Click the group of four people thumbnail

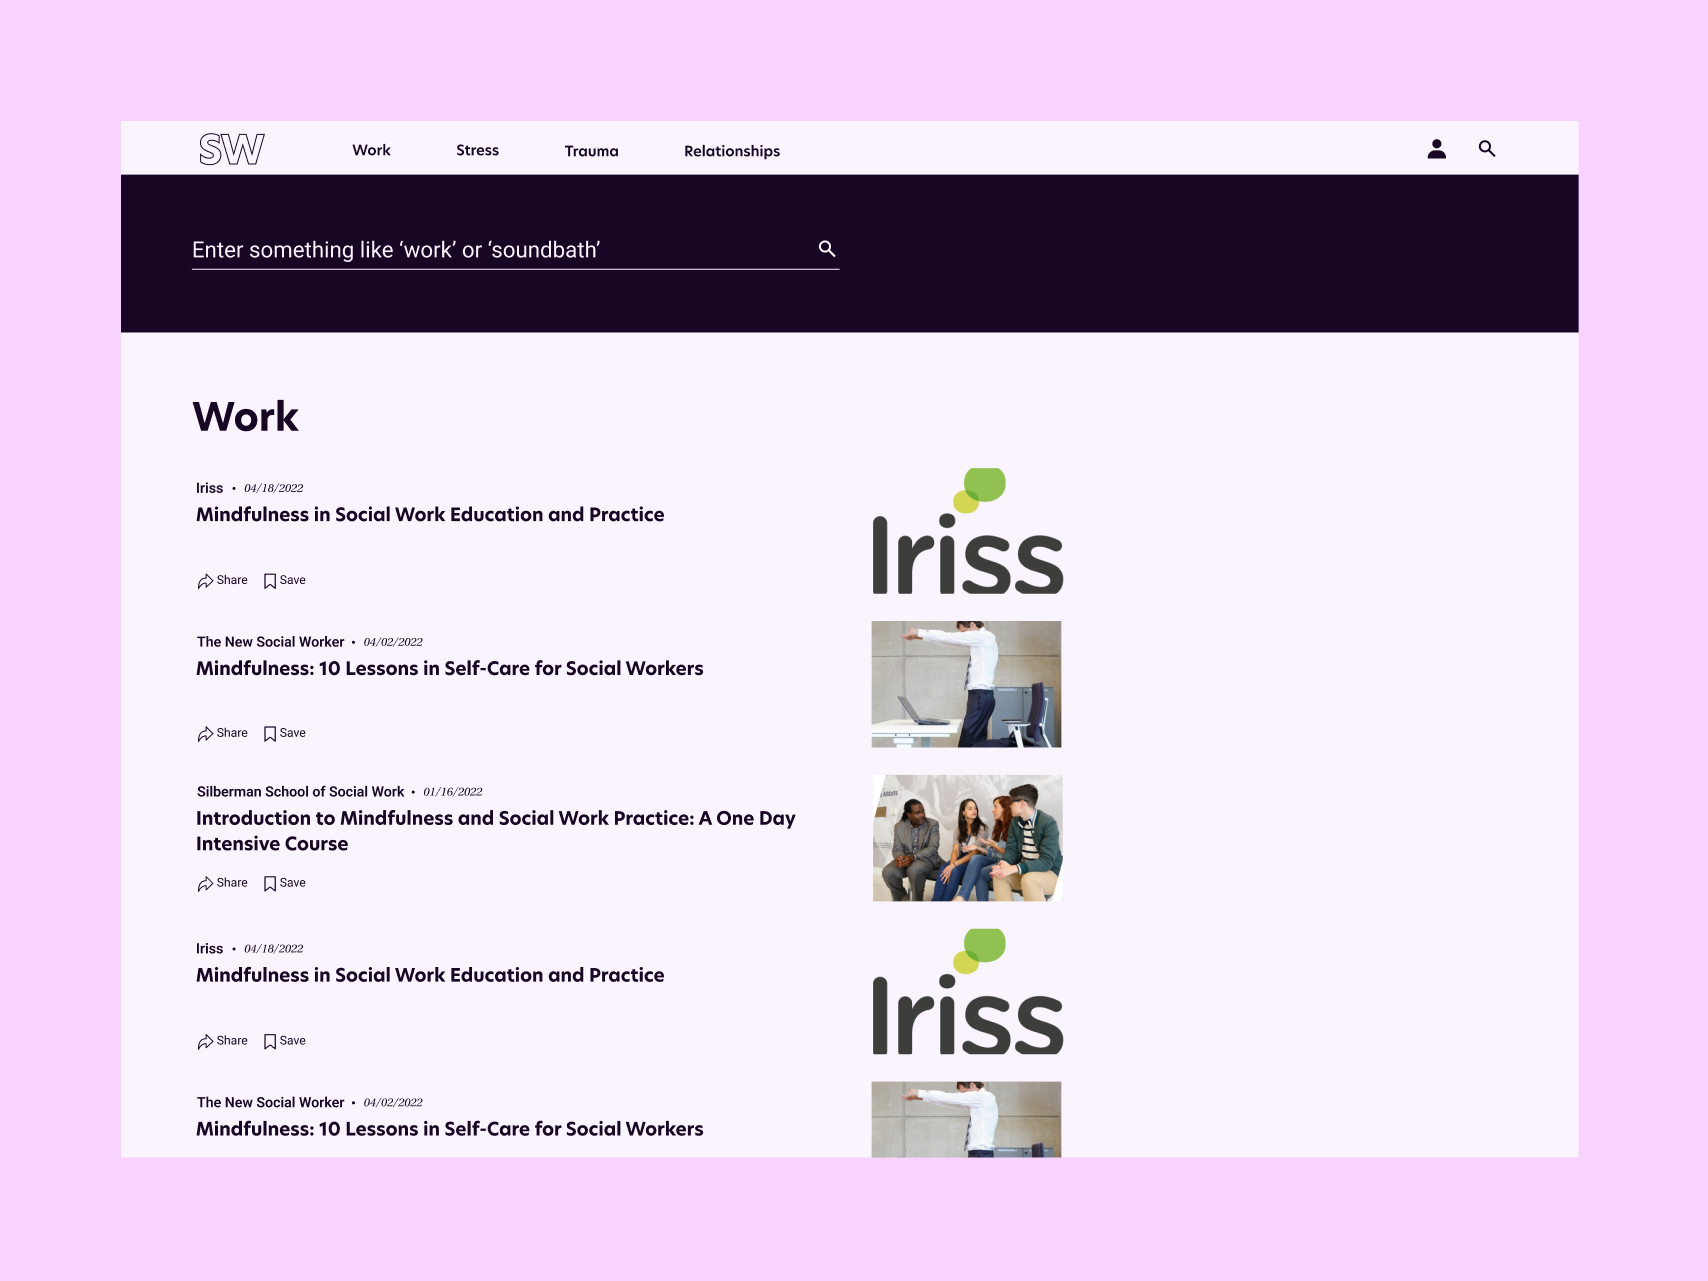[967, 838]
